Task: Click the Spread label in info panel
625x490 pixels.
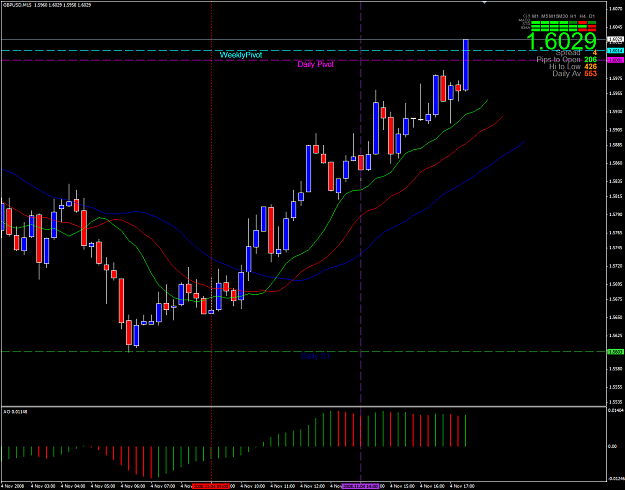Action: coord(568,53)
